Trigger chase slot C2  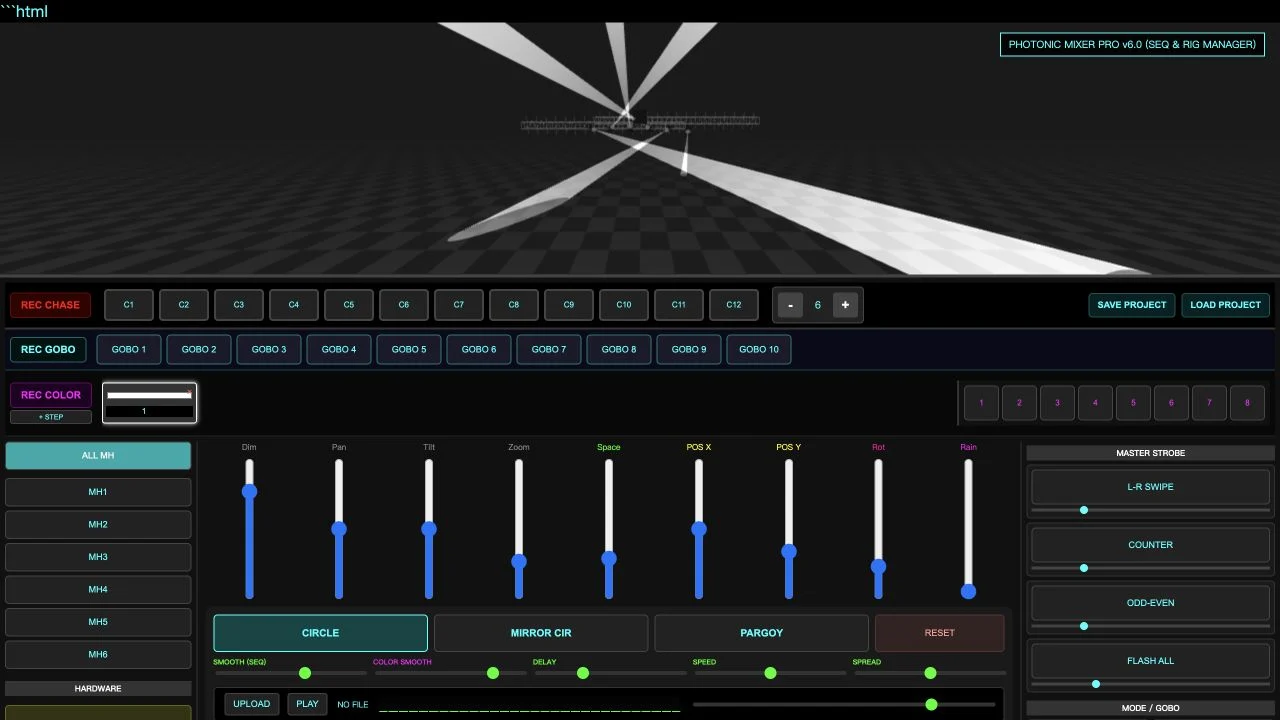(x=184, y=305)
